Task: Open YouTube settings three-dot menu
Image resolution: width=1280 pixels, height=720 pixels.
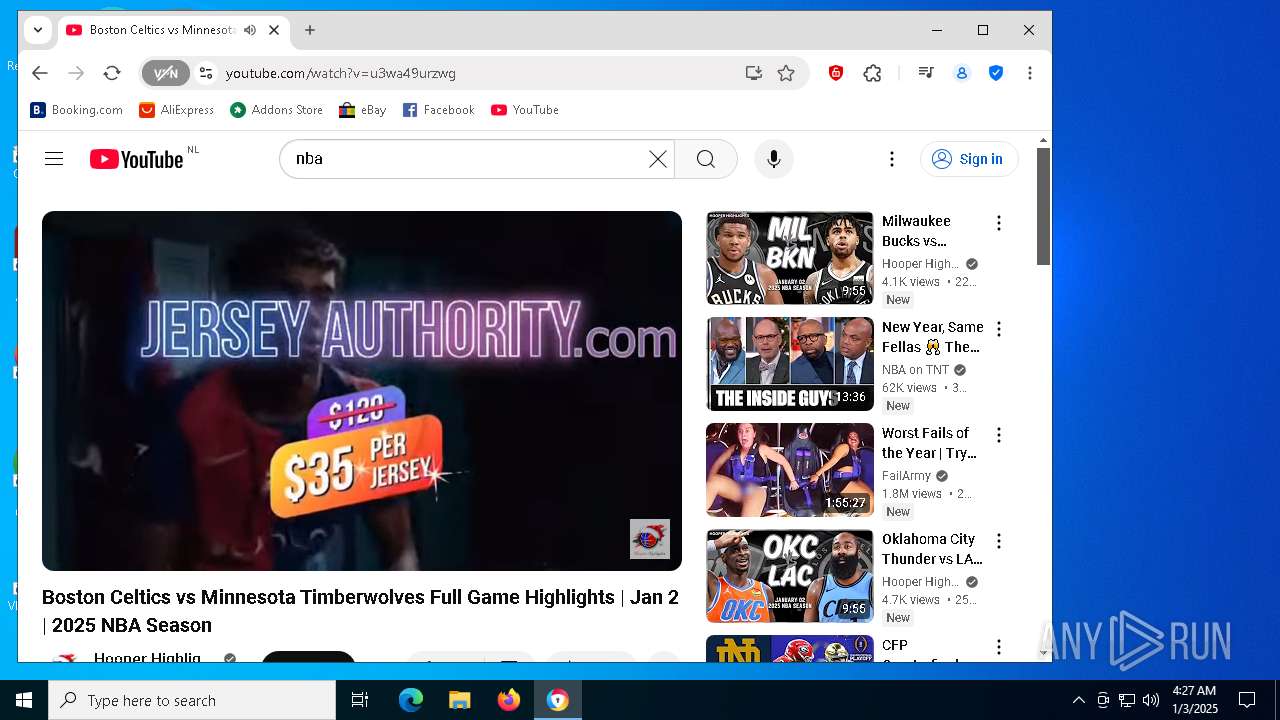Action: pyautogui.click(x=892, y=159)
